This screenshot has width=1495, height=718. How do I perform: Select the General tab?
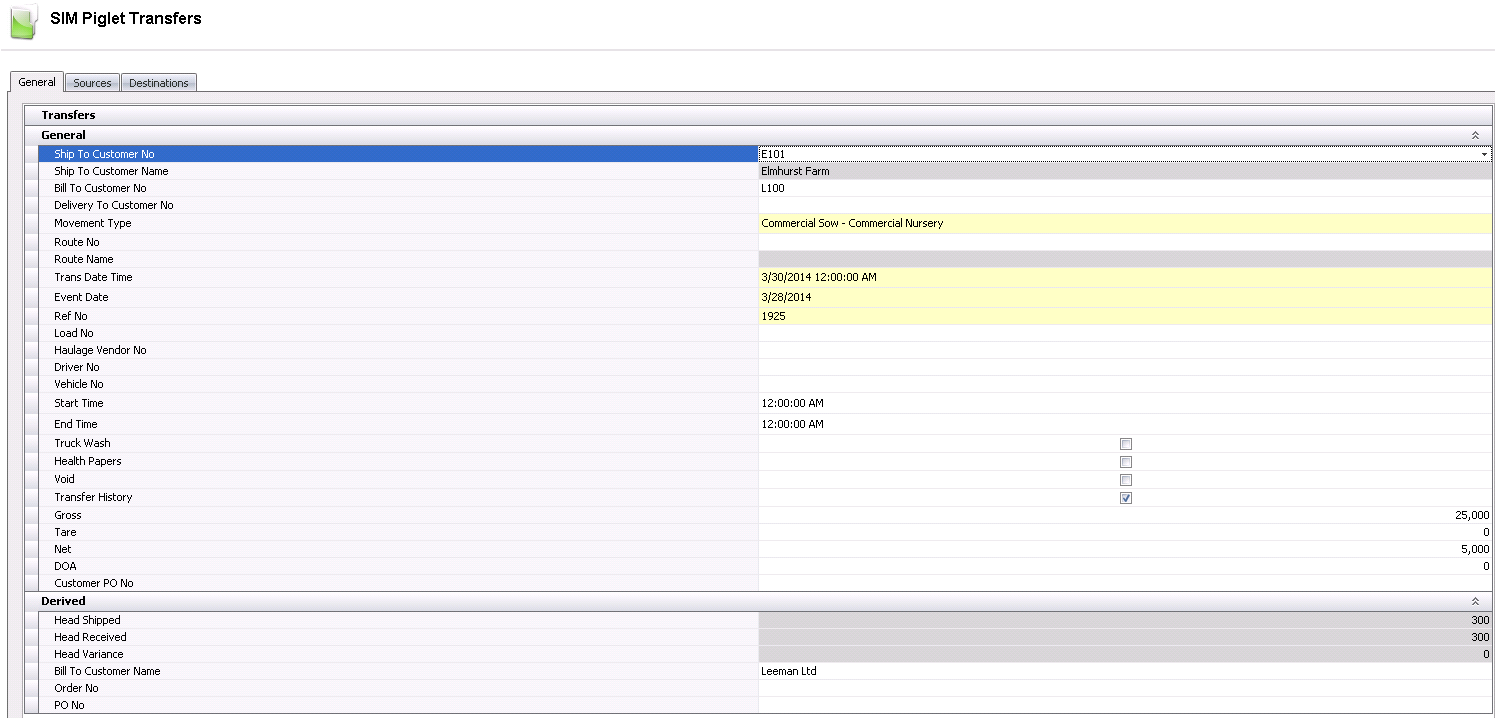tap(37, 82)
